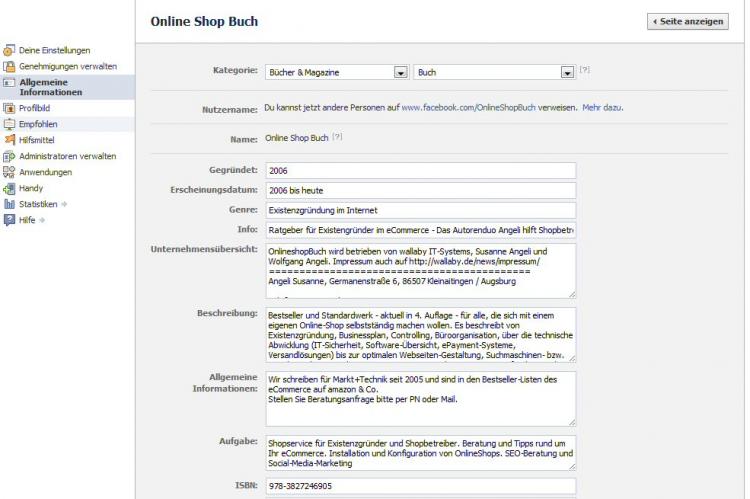The image size is (750, 499).
Task: Click the help marker next to Name
Action: point(337,137)
